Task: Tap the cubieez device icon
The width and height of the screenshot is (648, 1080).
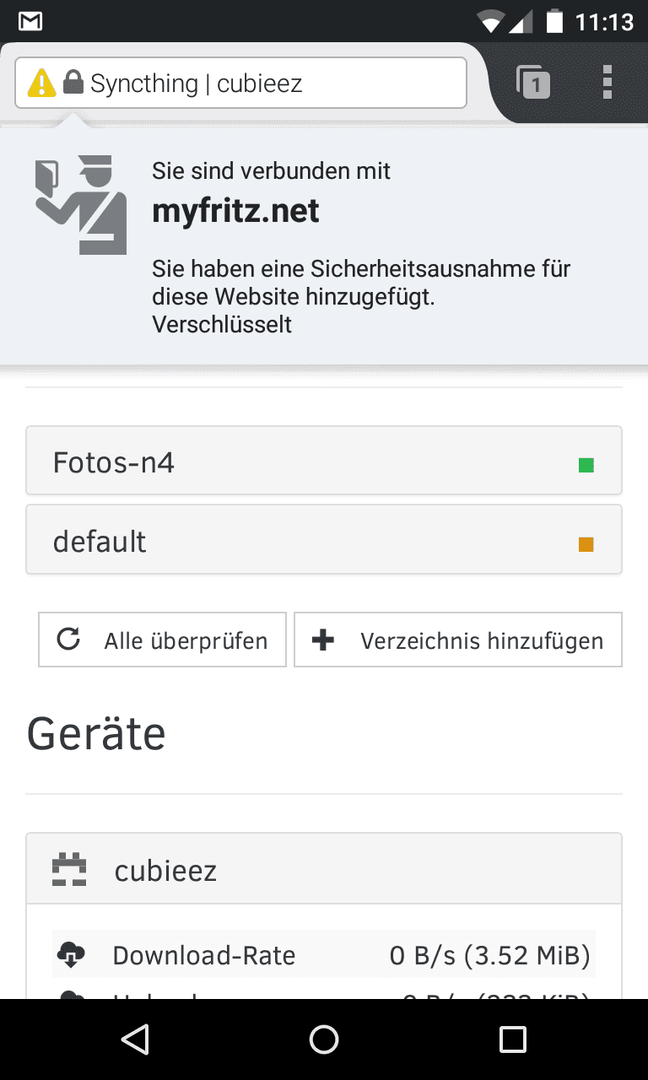Action: 70,869
